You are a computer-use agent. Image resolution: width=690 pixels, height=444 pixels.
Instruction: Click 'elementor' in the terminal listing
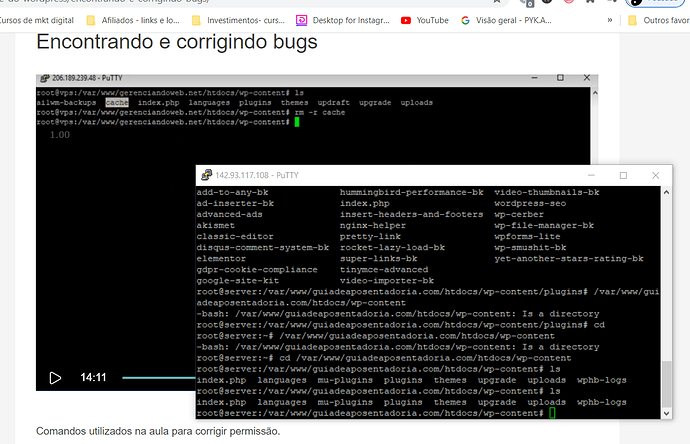(221, 258)
